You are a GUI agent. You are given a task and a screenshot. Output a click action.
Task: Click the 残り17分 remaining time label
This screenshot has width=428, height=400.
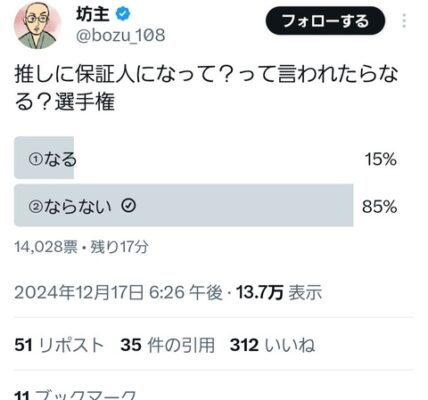(x=119, y=247)
